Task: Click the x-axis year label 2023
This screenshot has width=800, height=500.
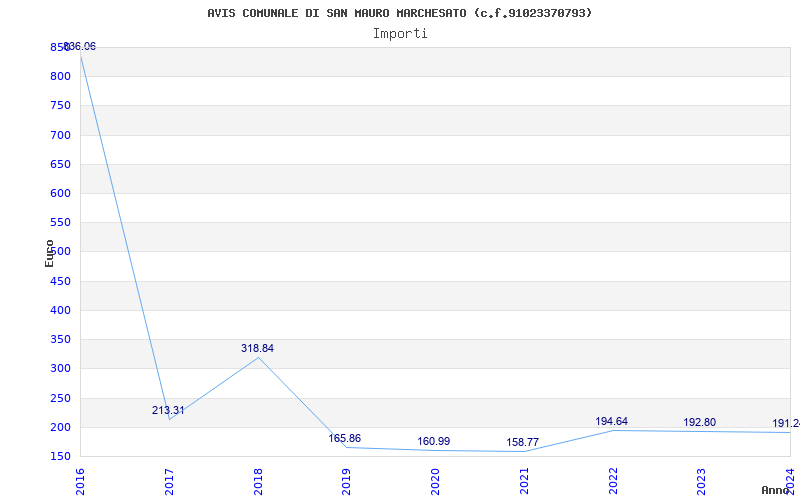Action: pos(702,482)
